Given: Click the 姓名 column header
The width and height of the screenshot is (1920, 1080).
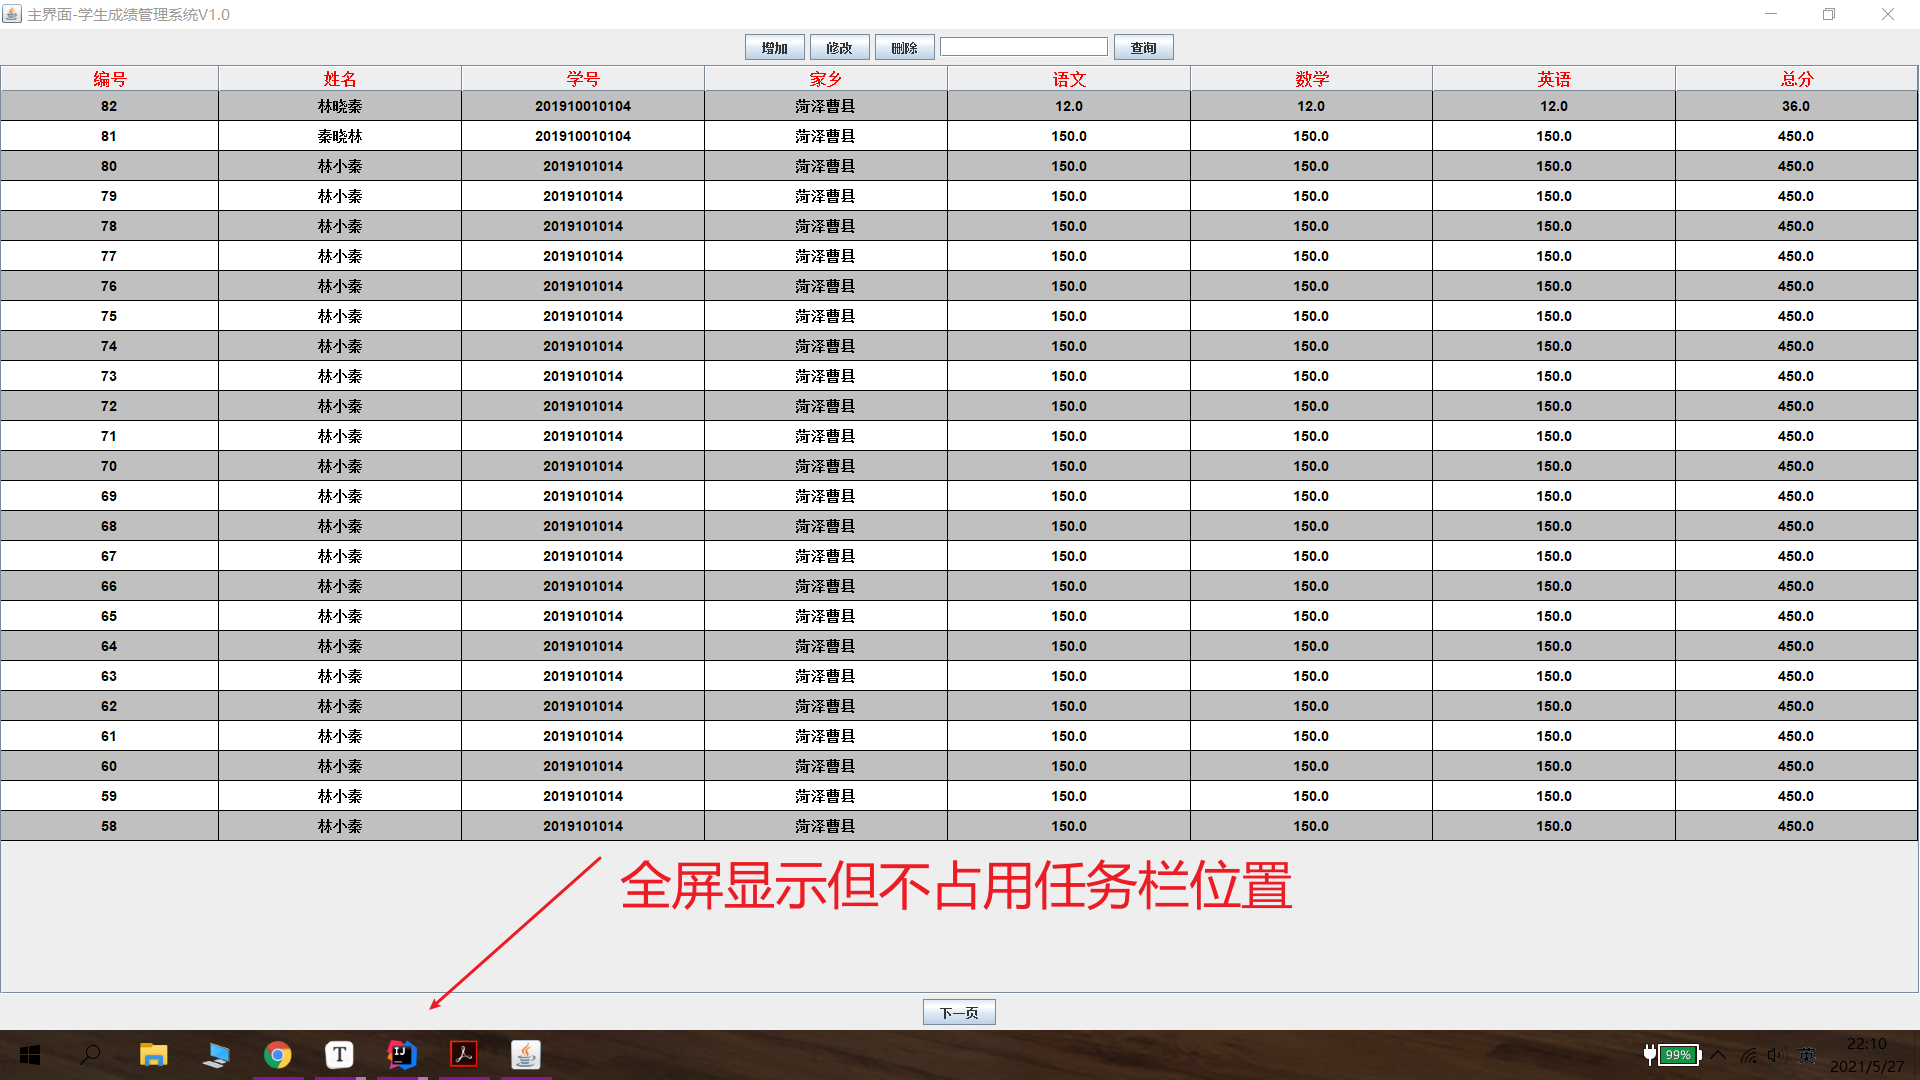Looking at the screenshot, I should (340, 79).
